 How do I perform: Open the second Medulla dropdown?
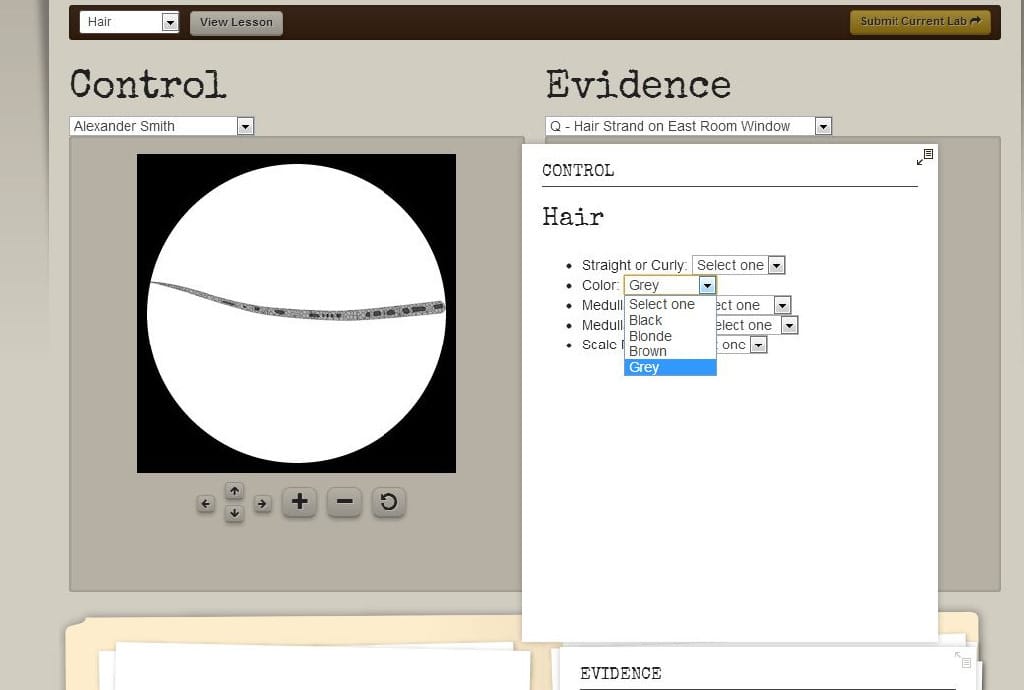790,325
